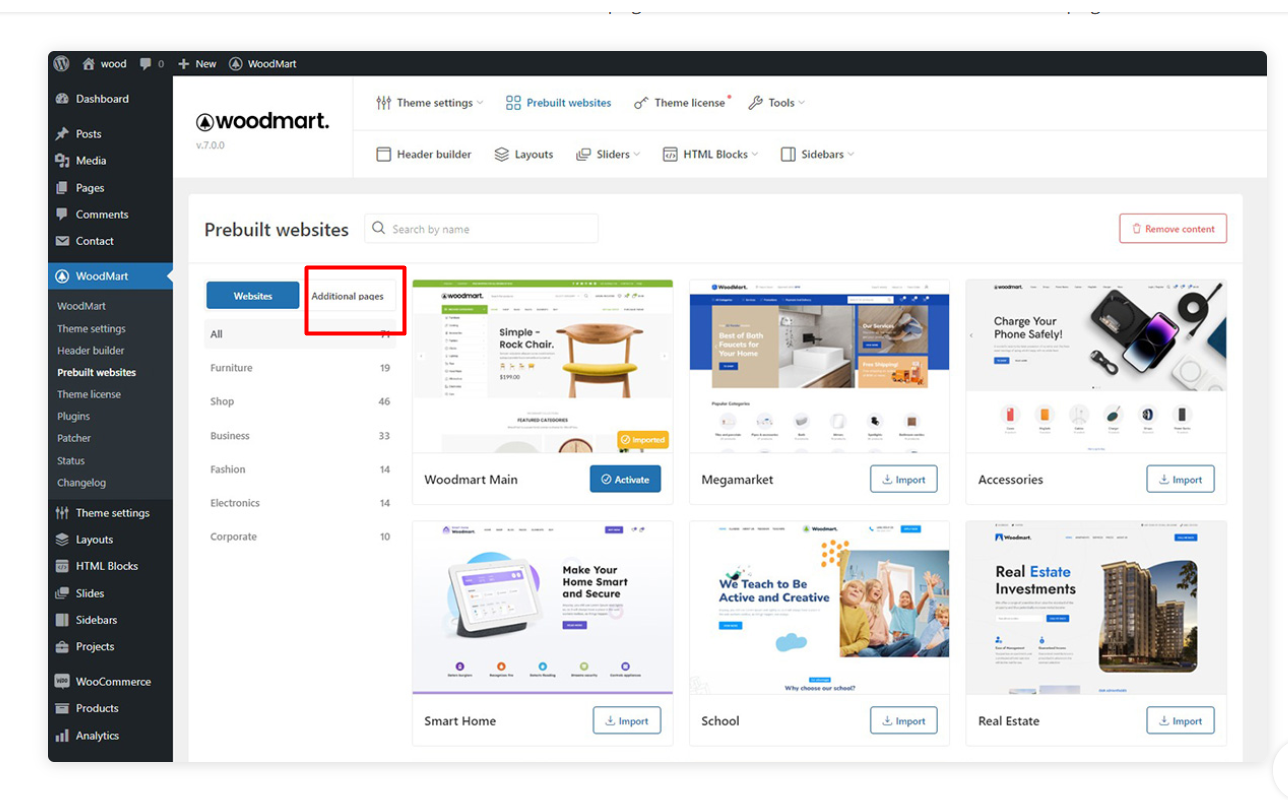Open Megamarket preview thumbnail
The image size is (1288, 800).
[819, 367]
